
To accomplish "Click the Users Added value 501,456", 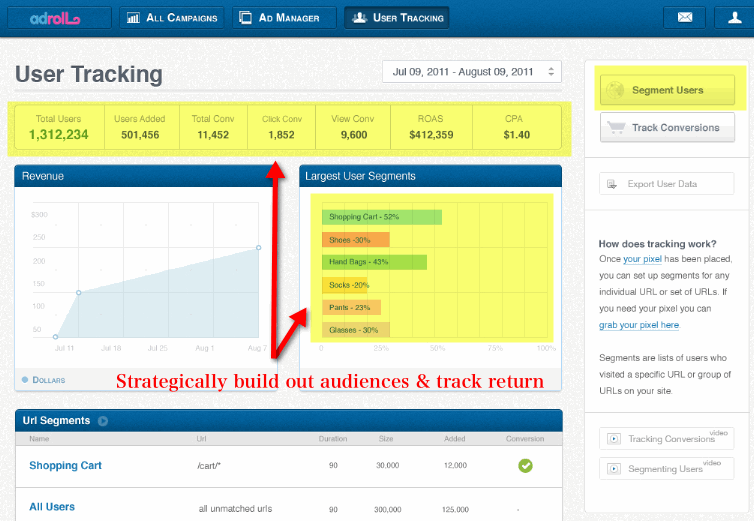I will 140,135.
